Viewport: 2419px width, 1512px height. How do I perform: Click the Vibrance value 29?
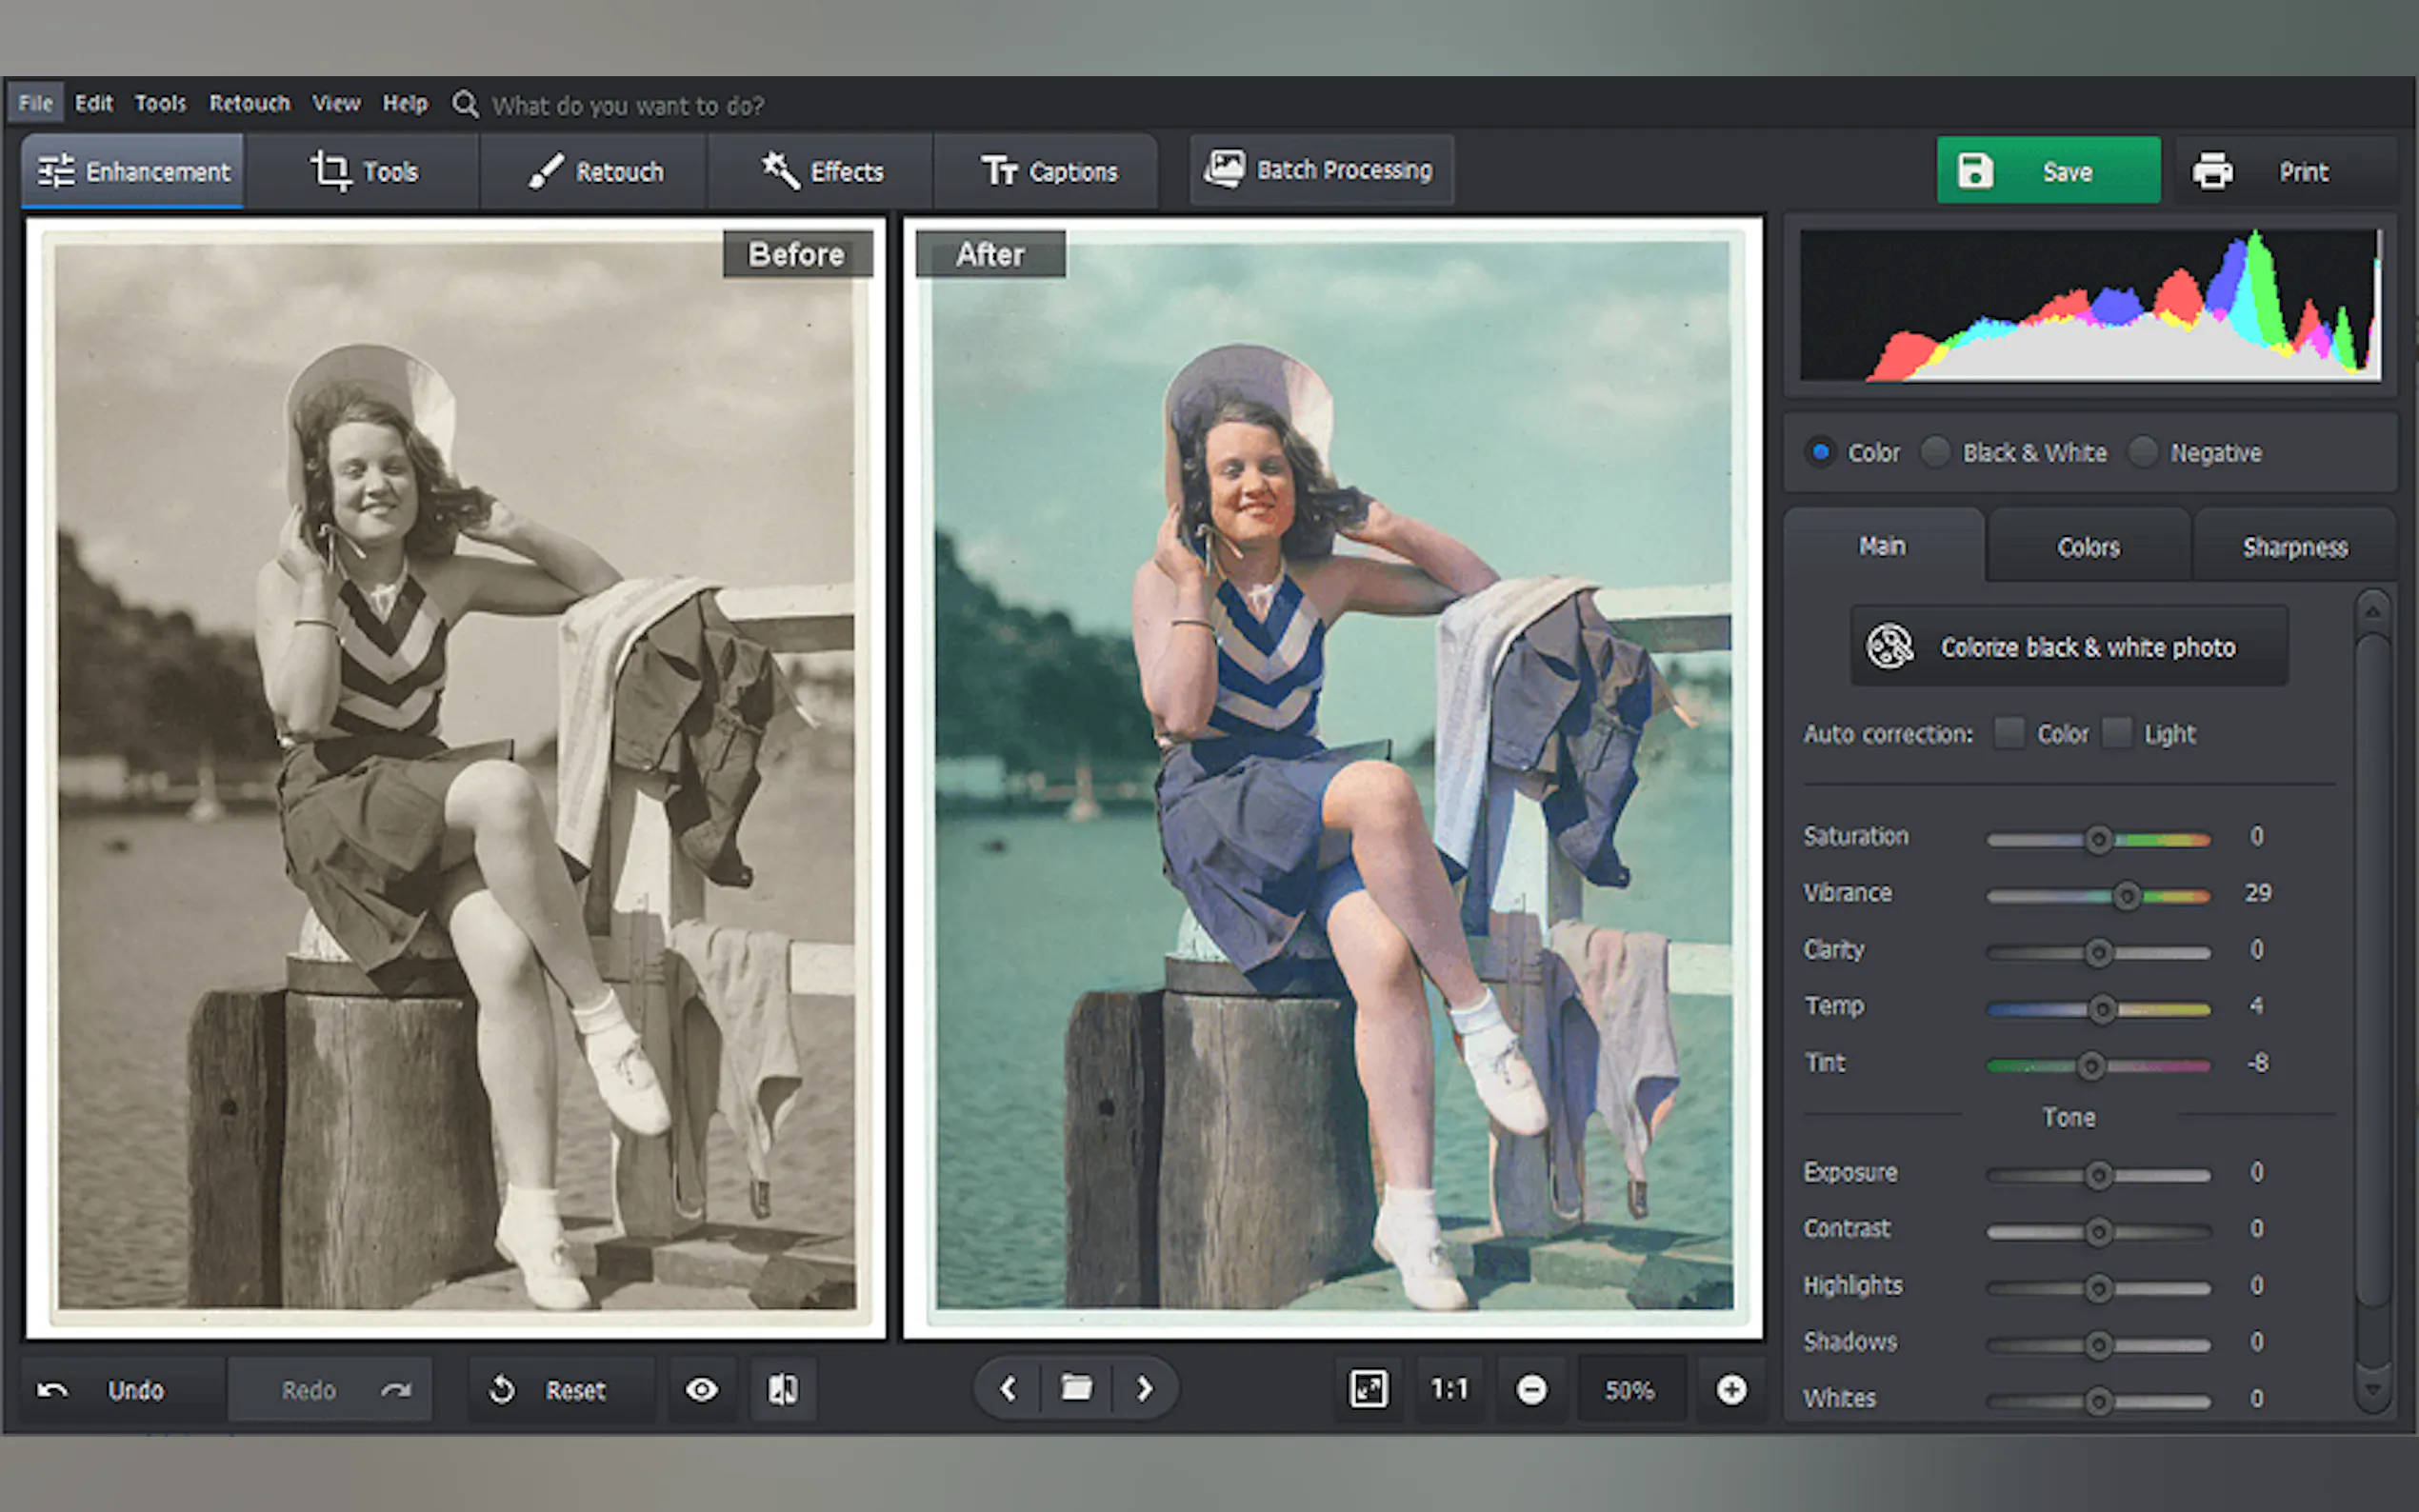(2258, 892)
